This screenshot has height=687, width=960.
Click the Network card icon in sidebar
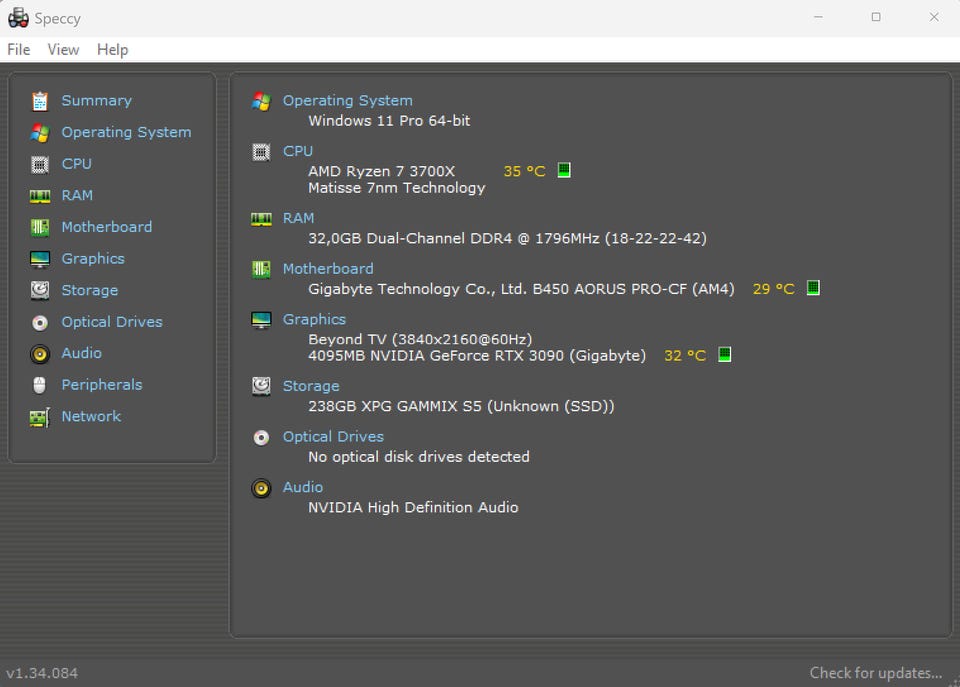[x=40, y=417]
